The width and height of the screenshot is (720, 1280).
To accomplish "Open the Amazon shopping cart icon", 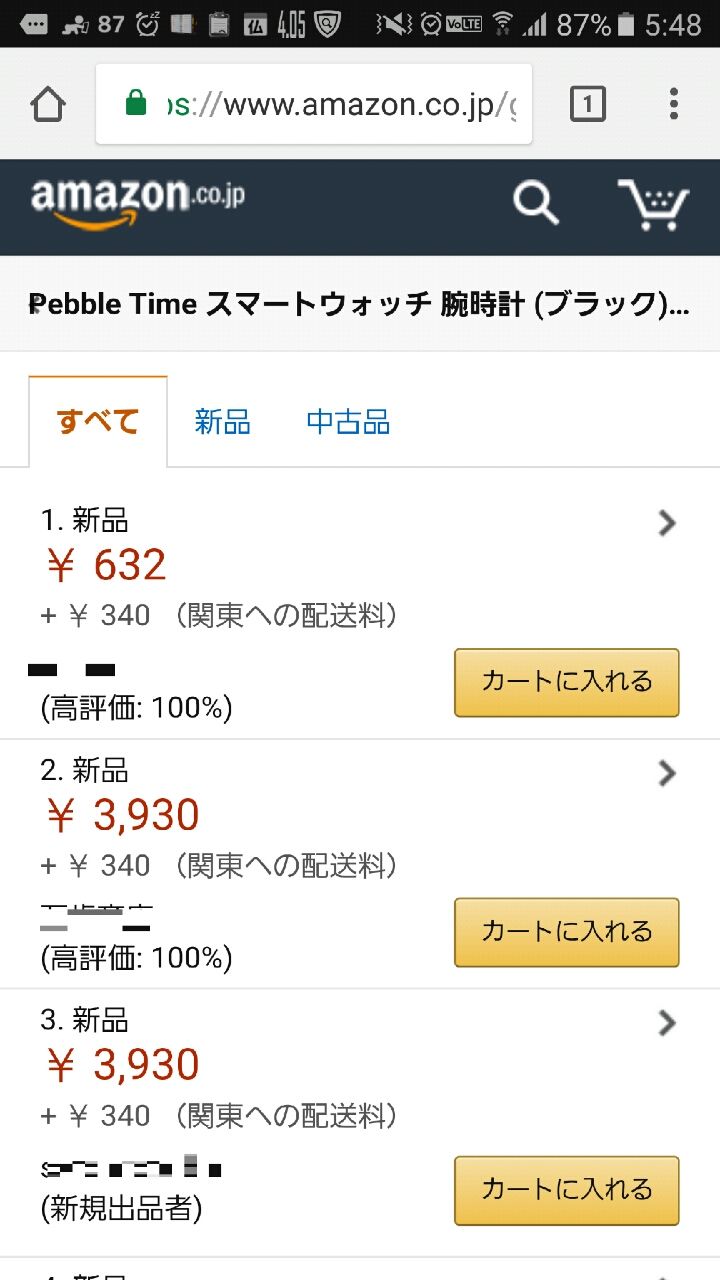I will [x=653, y=205].
